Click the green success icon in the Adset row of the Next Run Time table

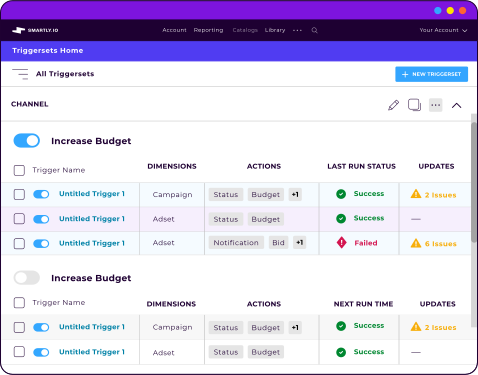(x=341, y=352)
